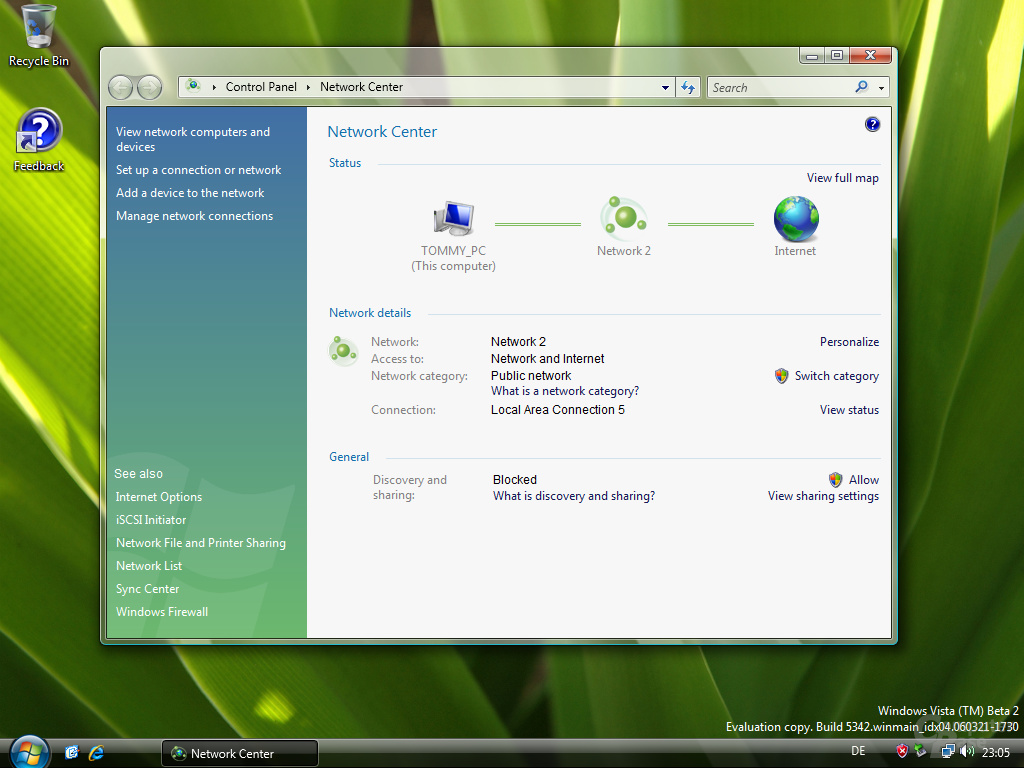Click in the Search input field

pos(780,88)
